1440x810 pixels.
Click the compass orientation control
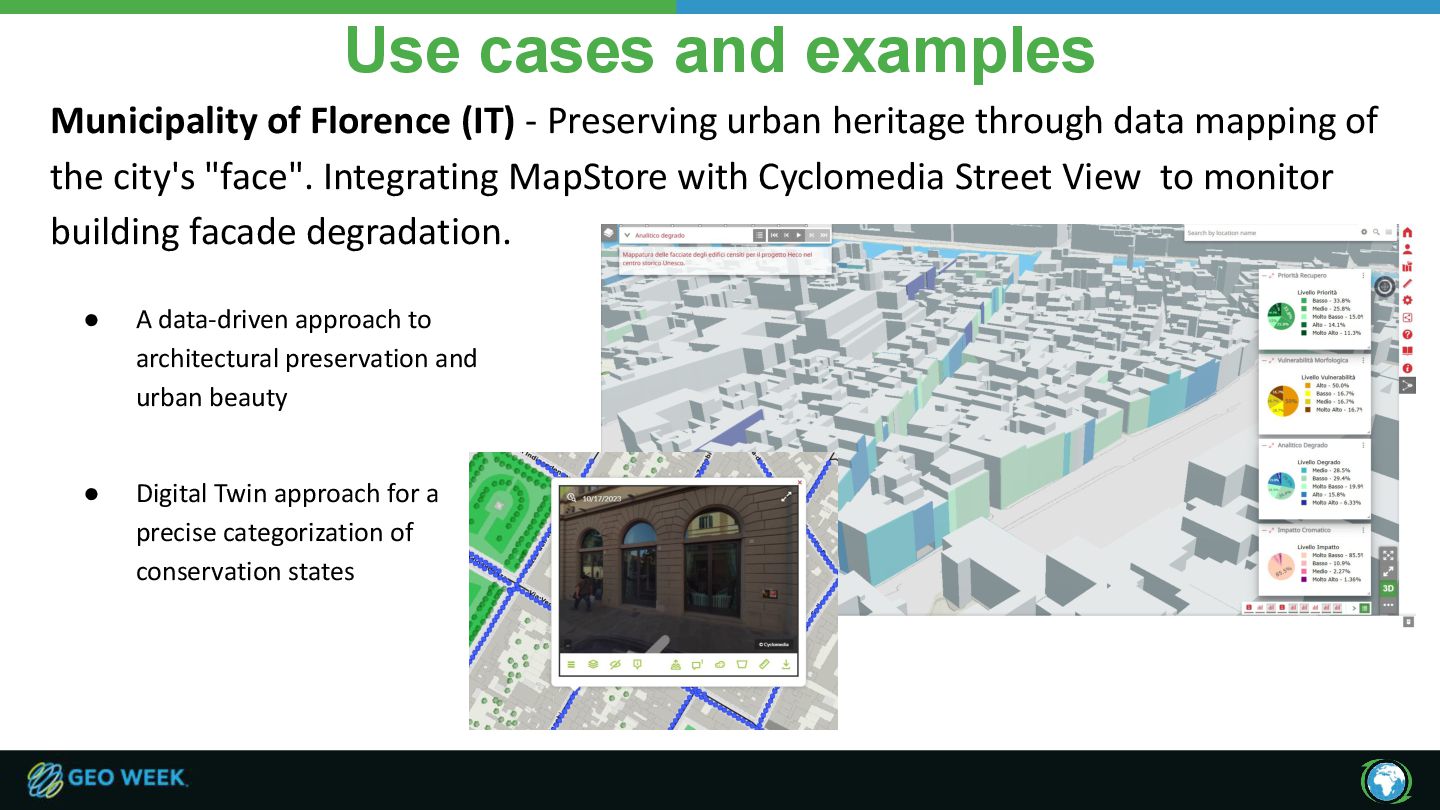pyautogui.click(x=1385, y=287)
